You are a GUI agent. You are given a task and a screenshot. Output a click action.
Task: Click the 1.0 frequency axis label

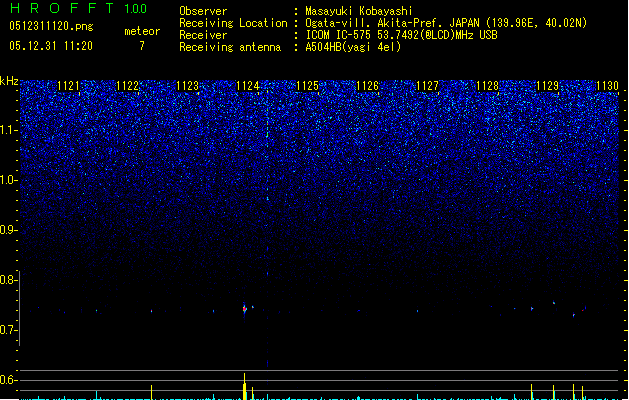(x=8, y=180)
